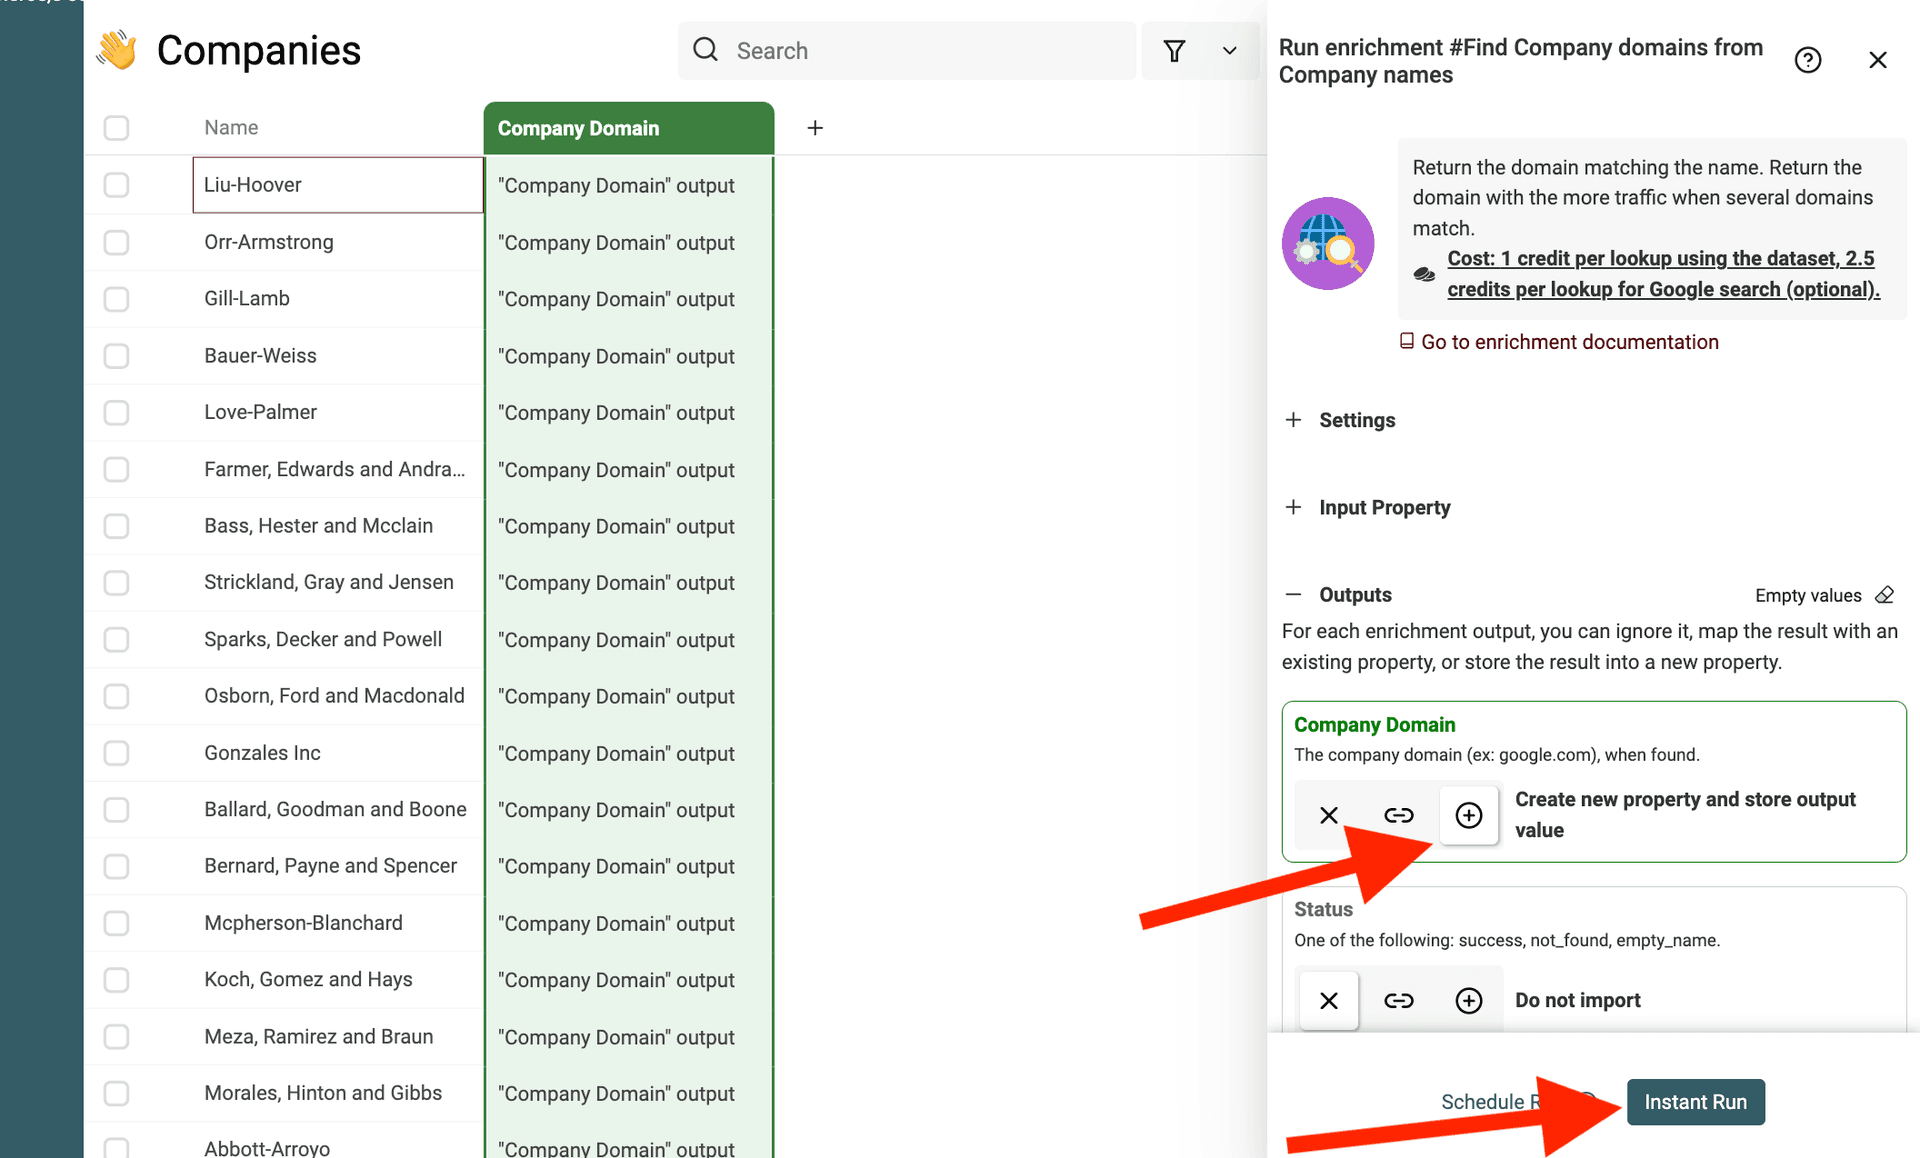Open dropdown chevron next to filter
The image size is (1920, 1158).
point(1229,51)
